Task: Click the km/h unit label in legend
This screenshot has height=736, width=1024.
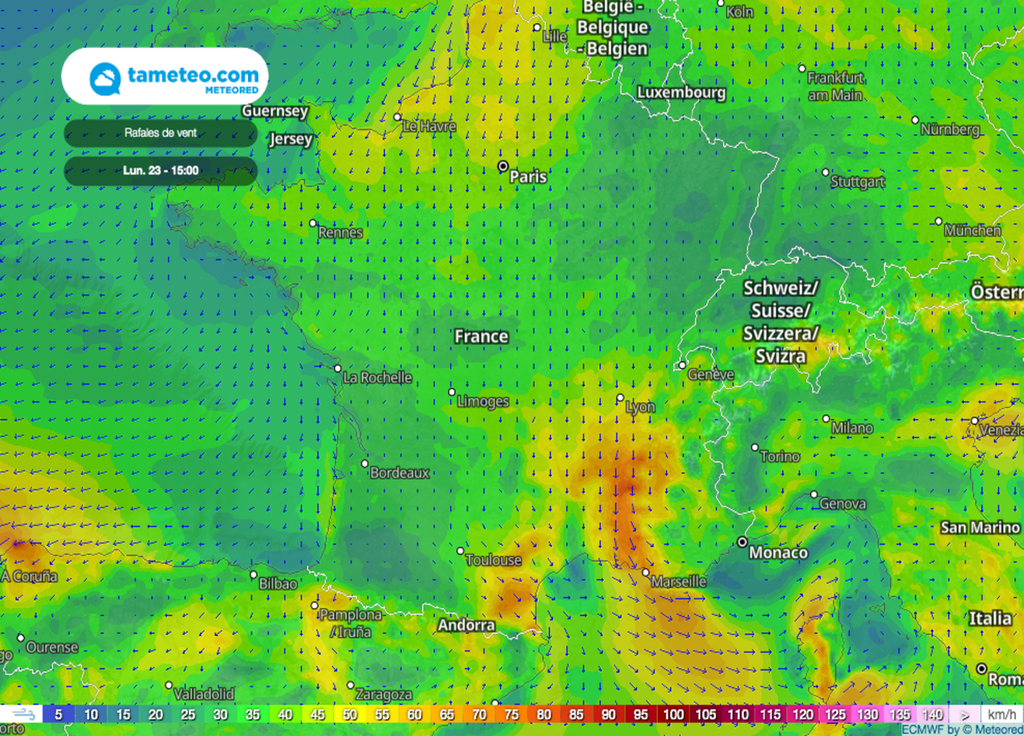Action: pyautogui.click(x=1002, y=714)
